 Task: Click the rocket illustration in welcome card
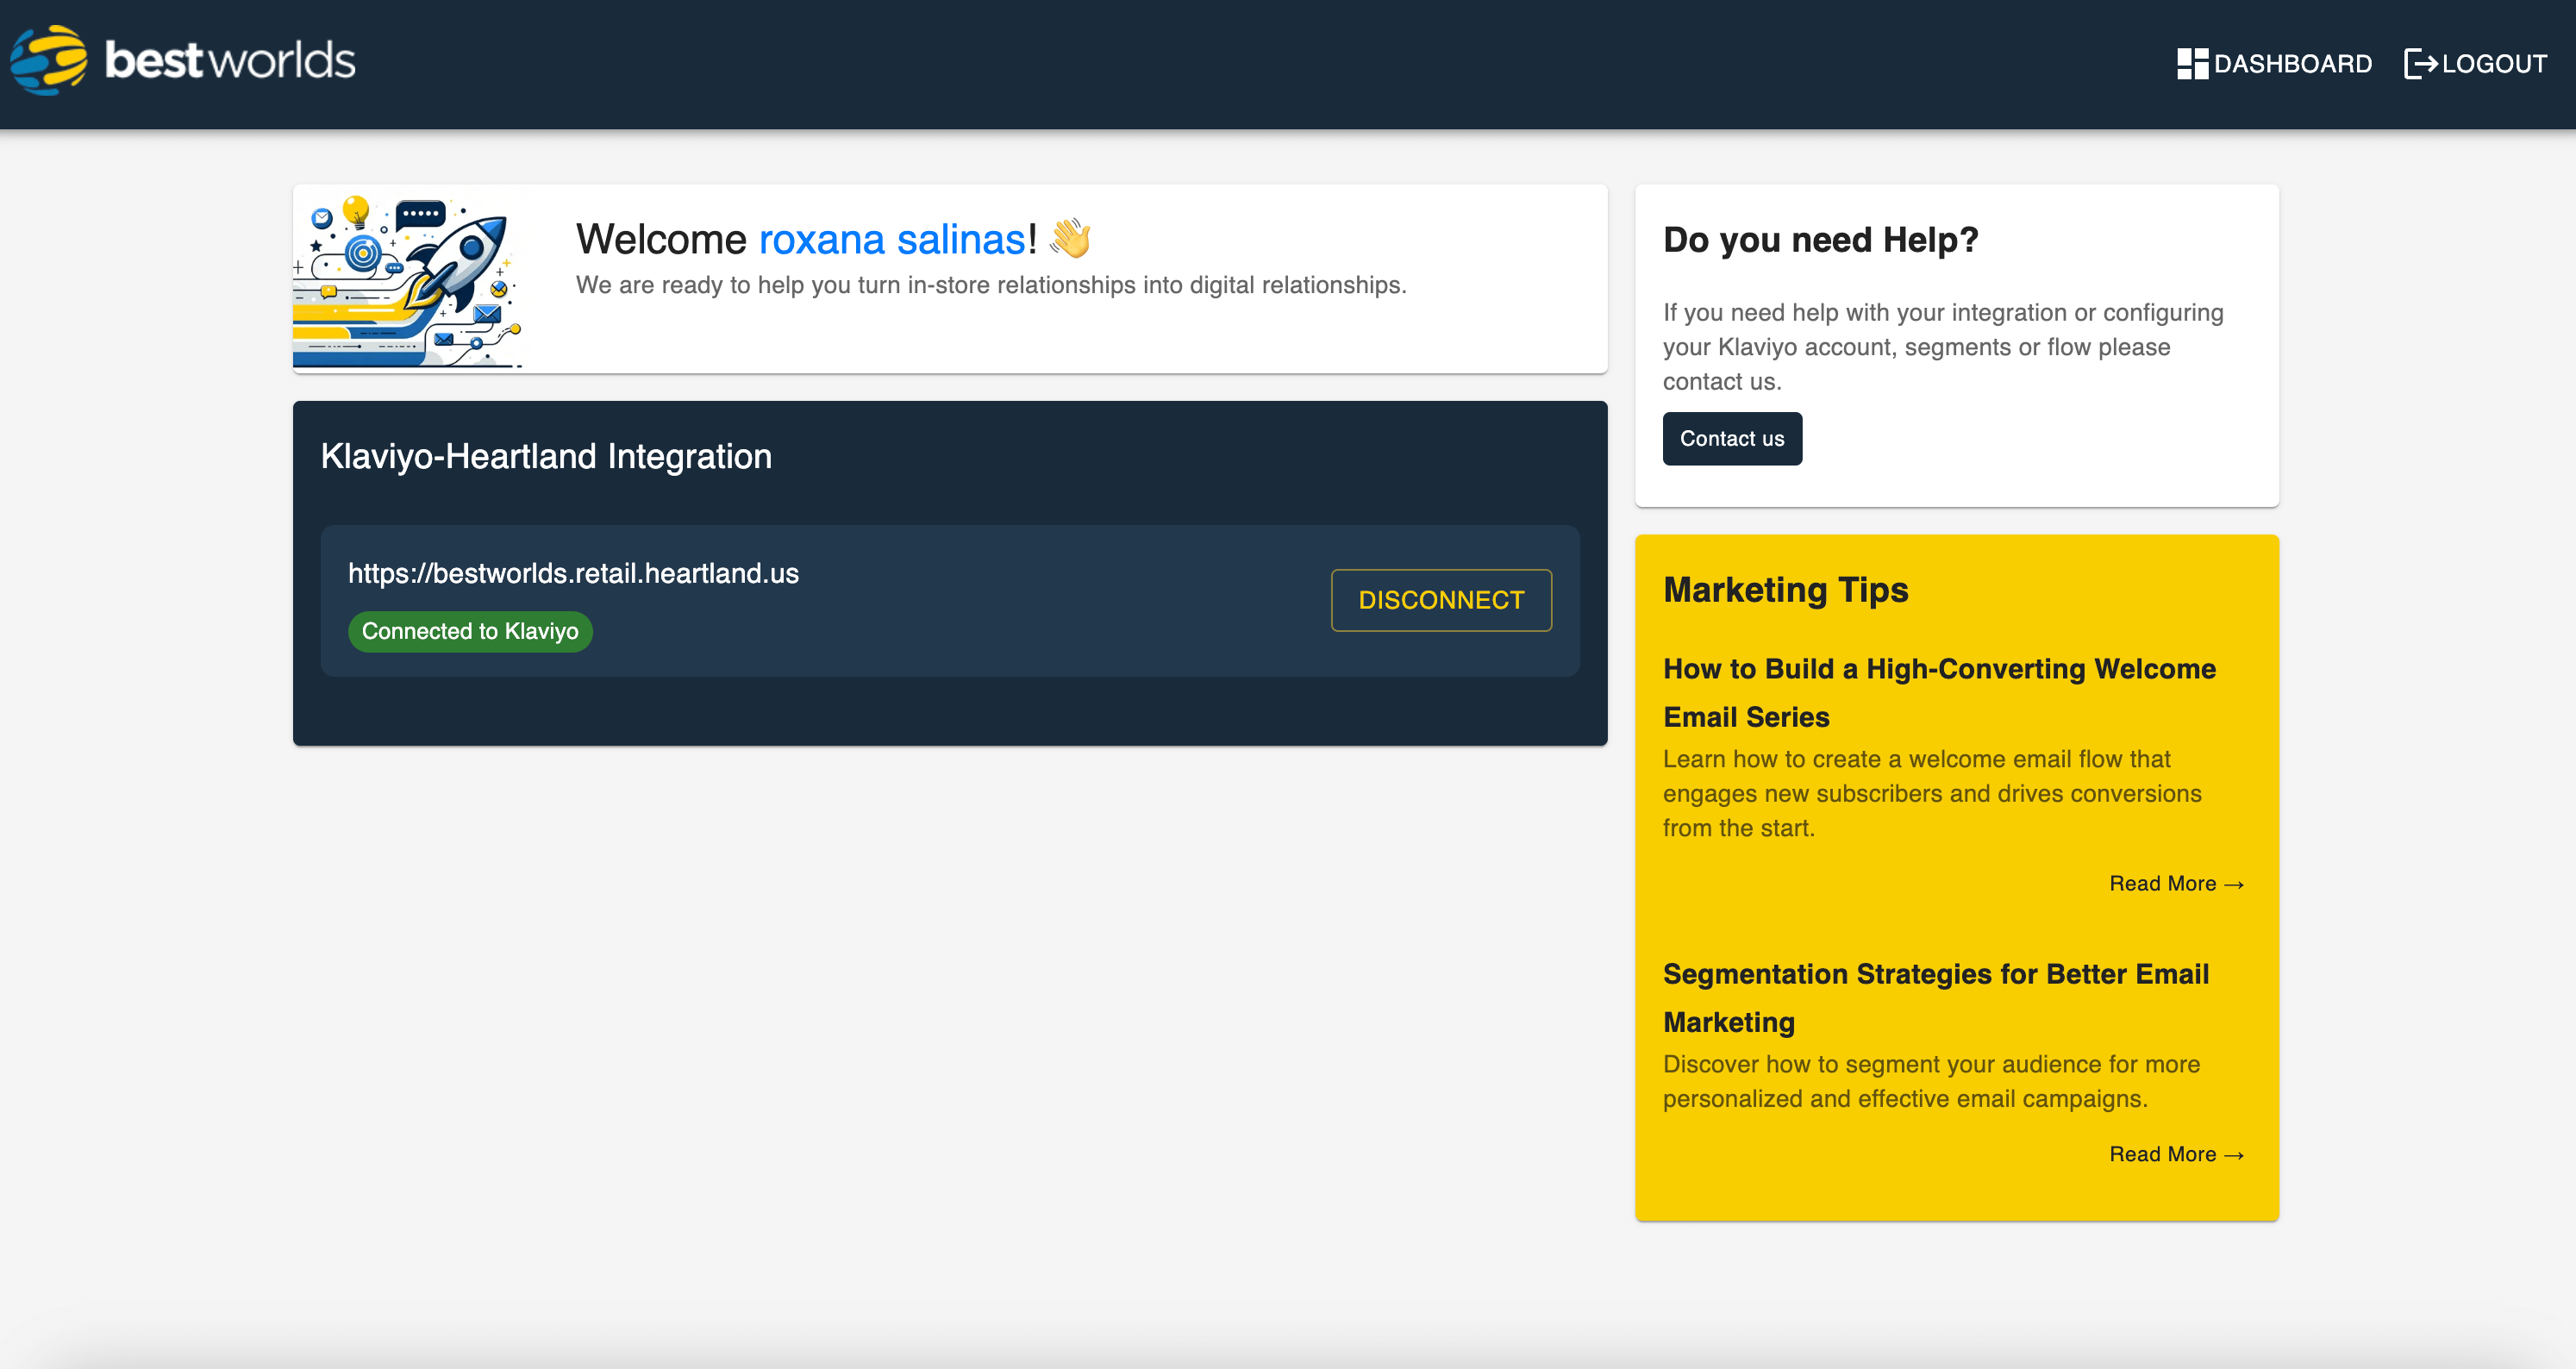click(408, 281)
